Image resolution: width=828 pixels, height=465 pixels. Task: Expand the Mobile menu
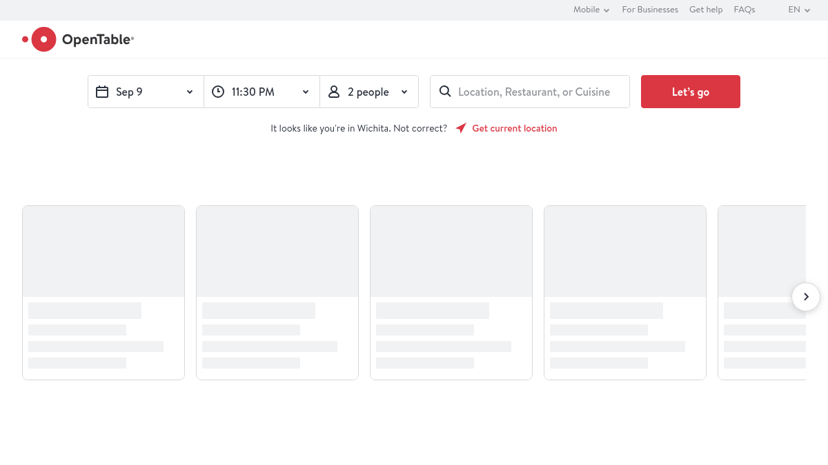[591, 10]
